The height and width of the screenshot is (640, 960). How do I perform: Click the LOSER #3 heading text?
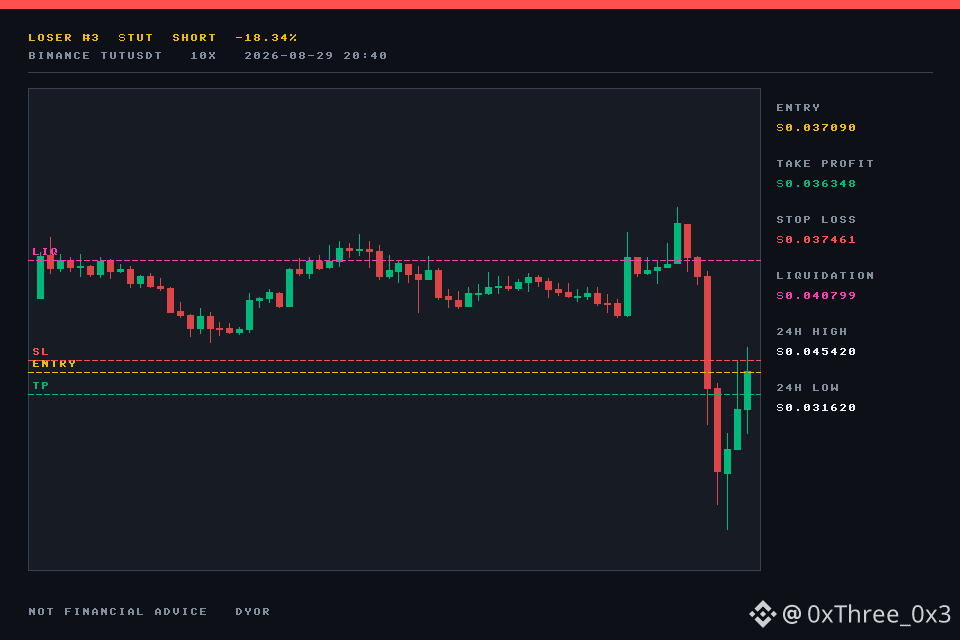(64, 38)
